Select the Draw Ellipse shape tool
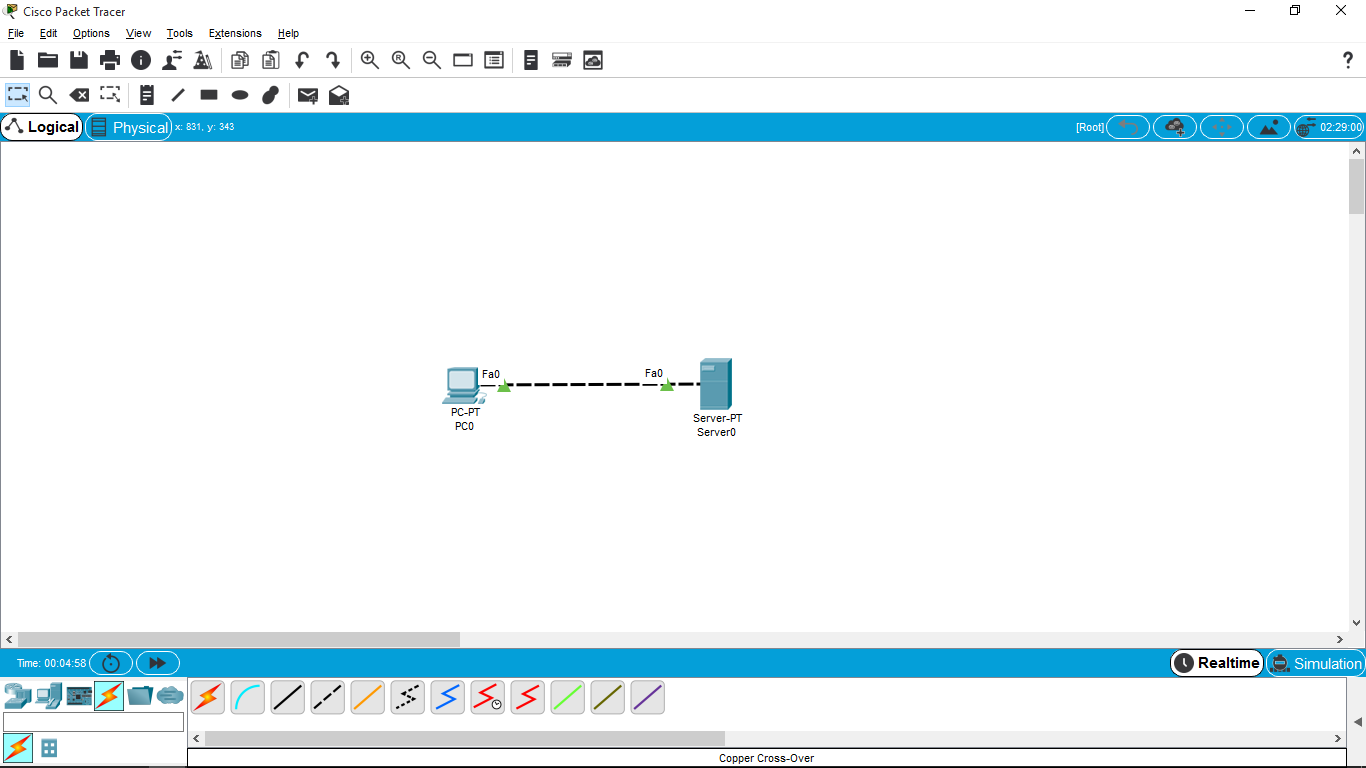1366x768 pixels. click(239, 95)
